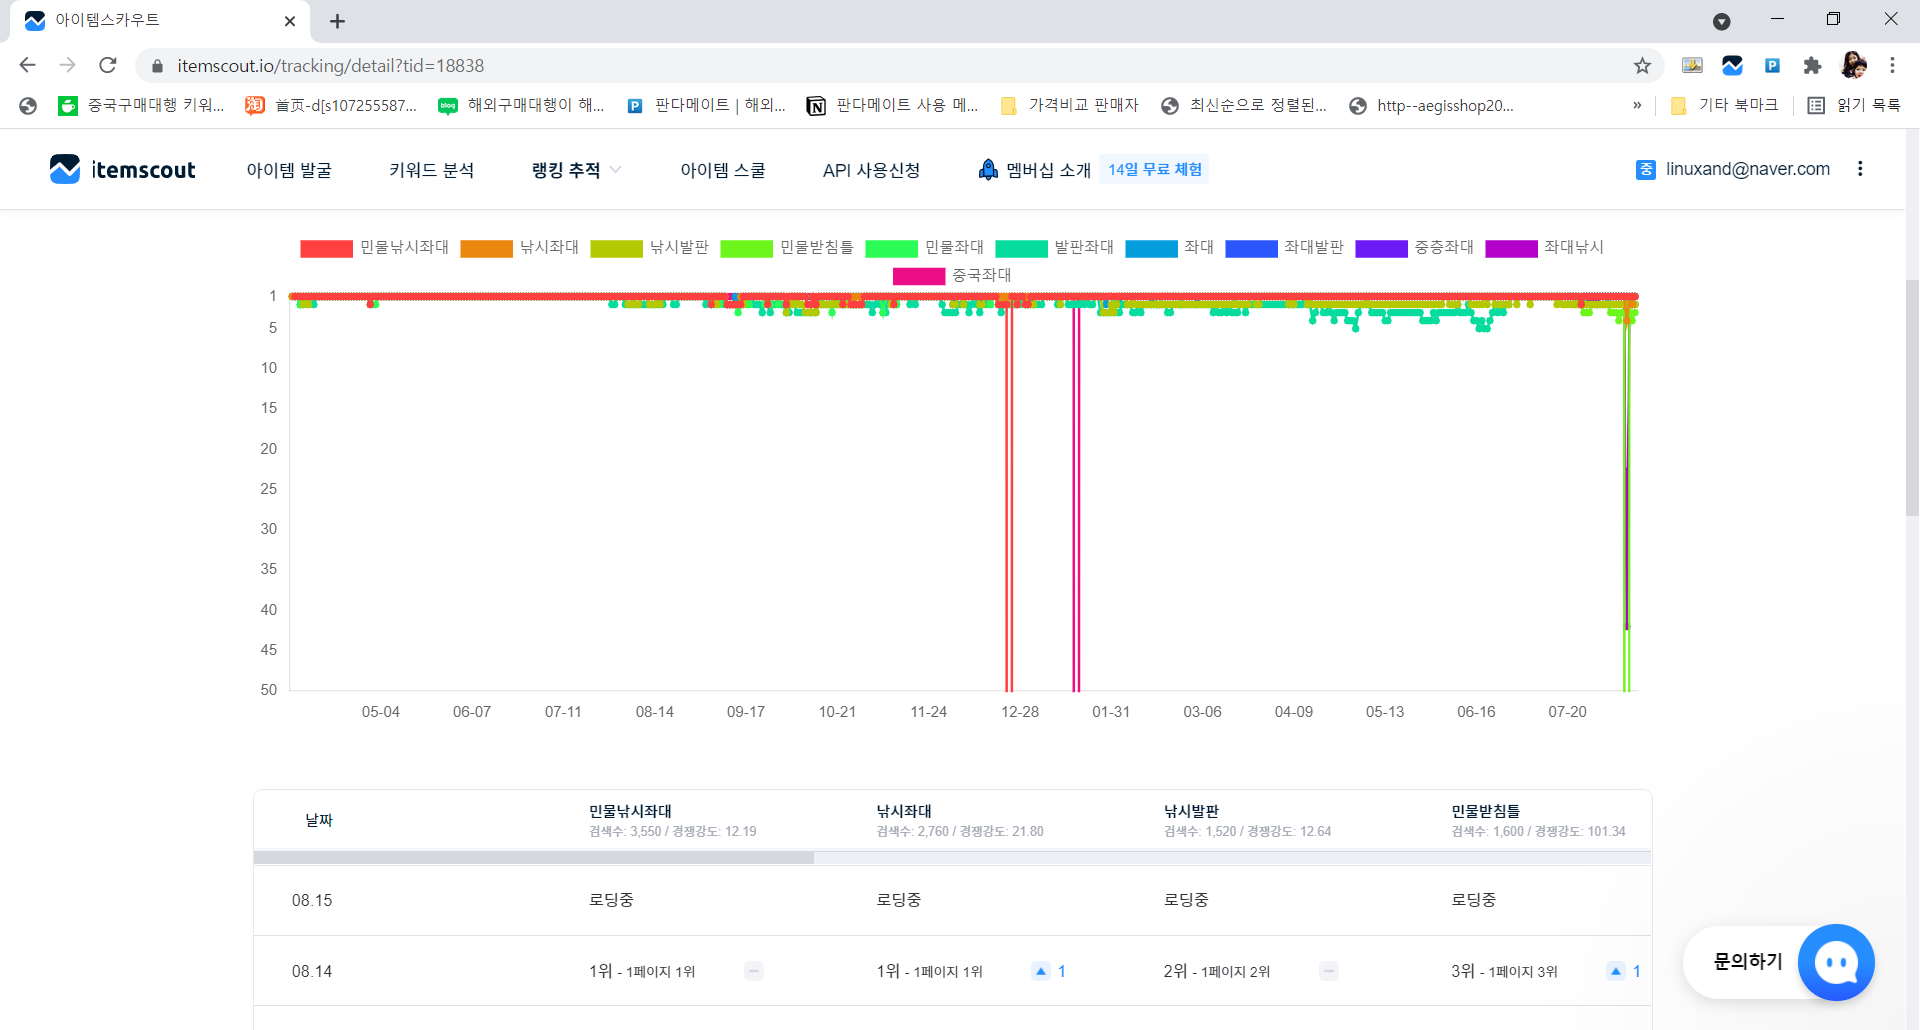
Task: Toggle 중층좌대 legend swatch
Action: [x=1381, y=248]
